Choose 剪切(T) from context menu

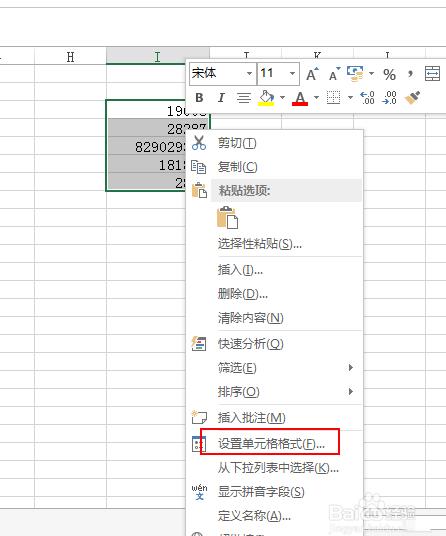(x=275, y=143)
